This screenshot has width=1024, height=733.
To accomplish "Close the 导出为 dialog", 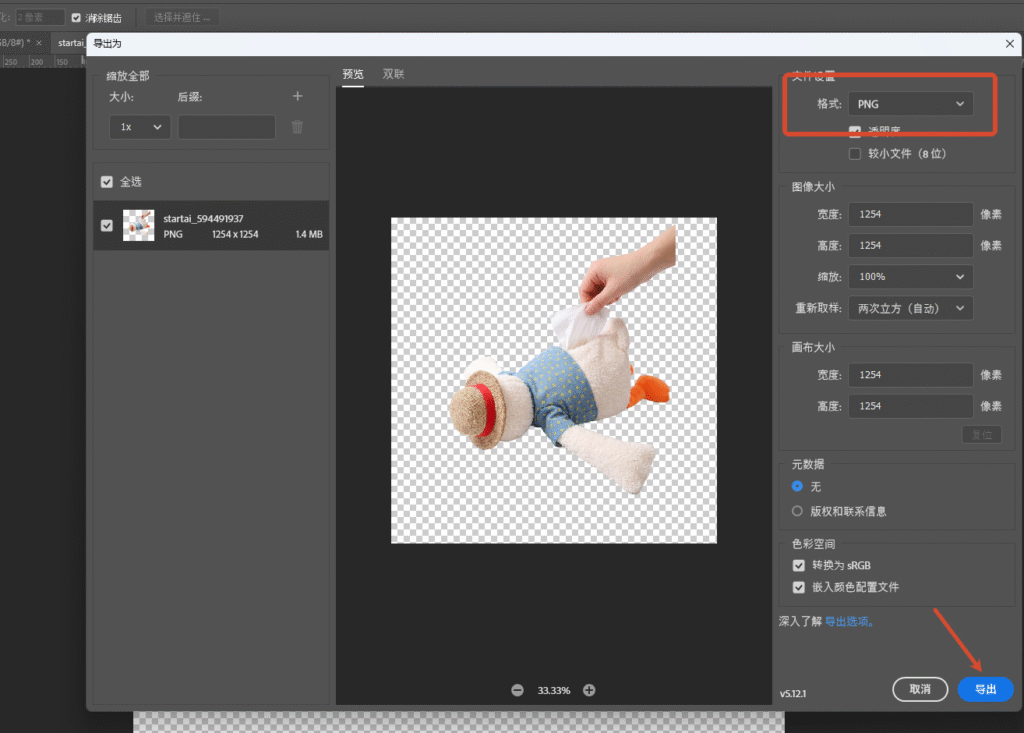I will tap(1010, 44).
